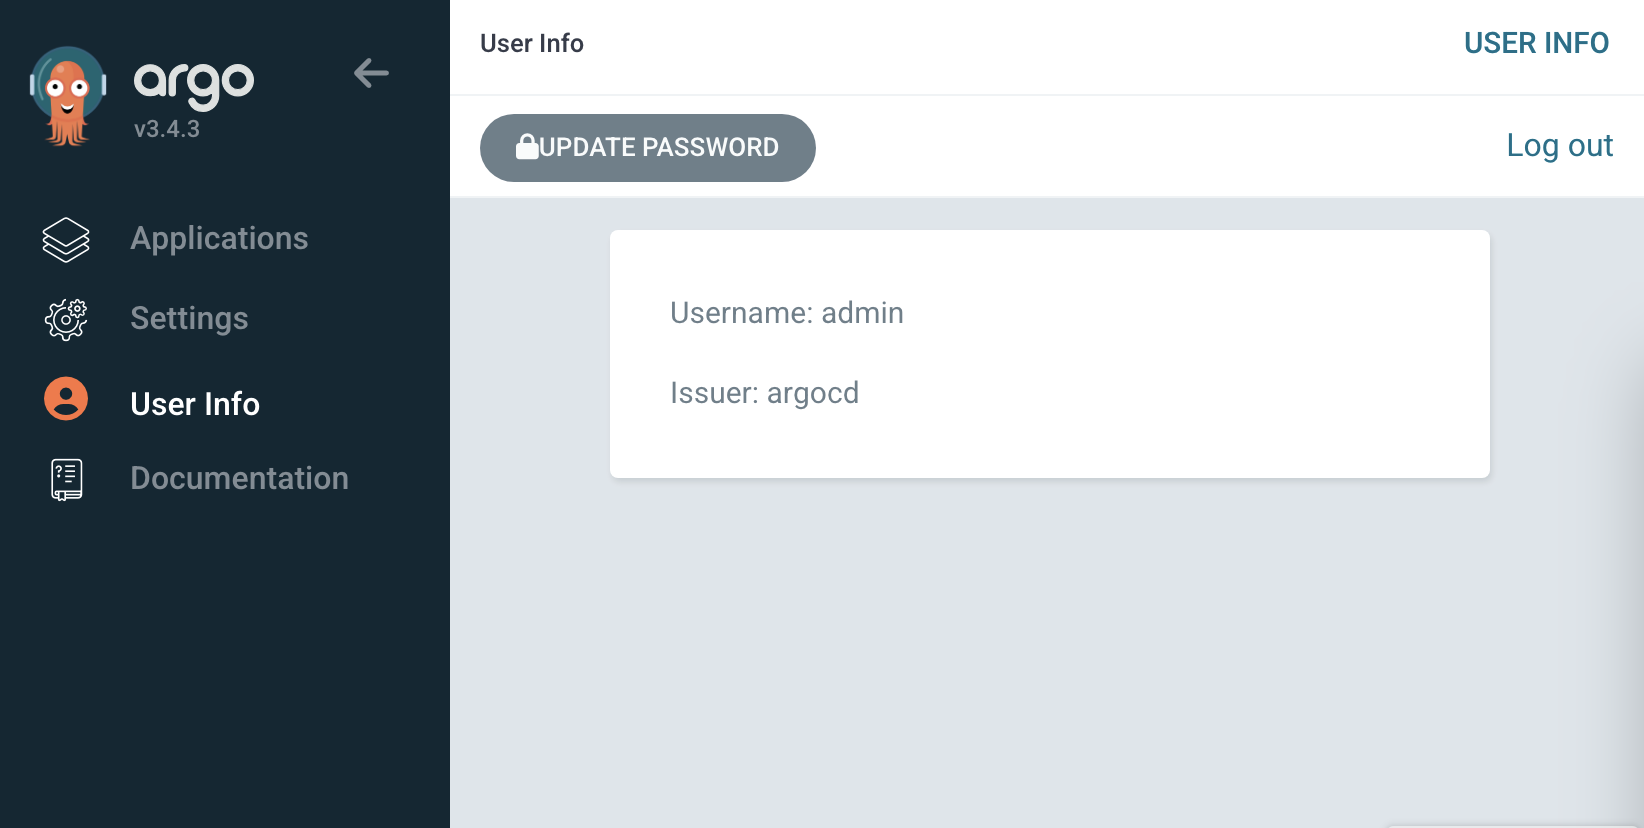Viewport: 1644px width, 828px height.
Task: Click the Settings gears icon
Action: coord(66,319)
